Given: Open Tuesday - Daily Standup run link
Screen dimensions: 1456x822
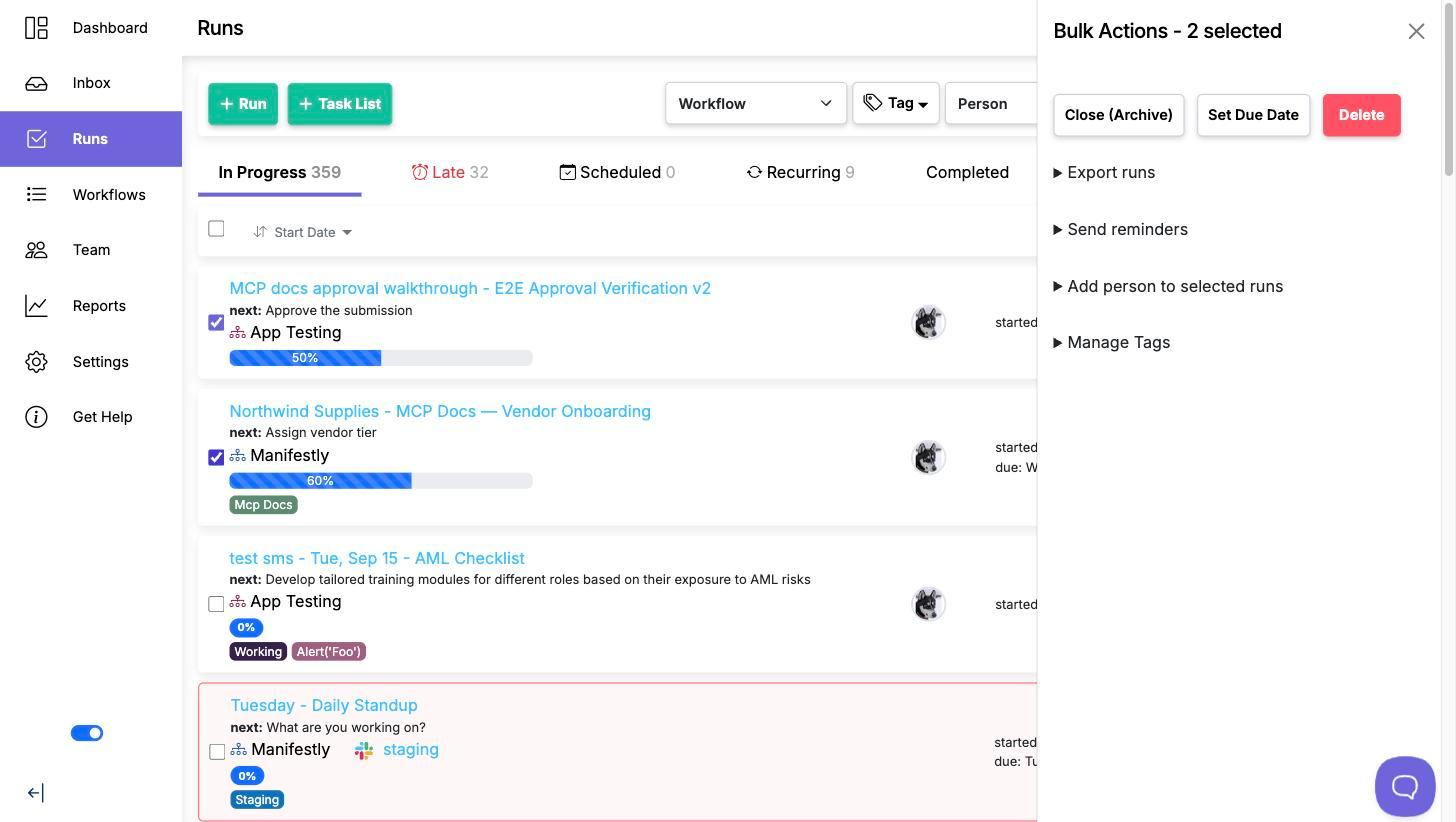Looking at the screenshot, I should click(324, 705).
